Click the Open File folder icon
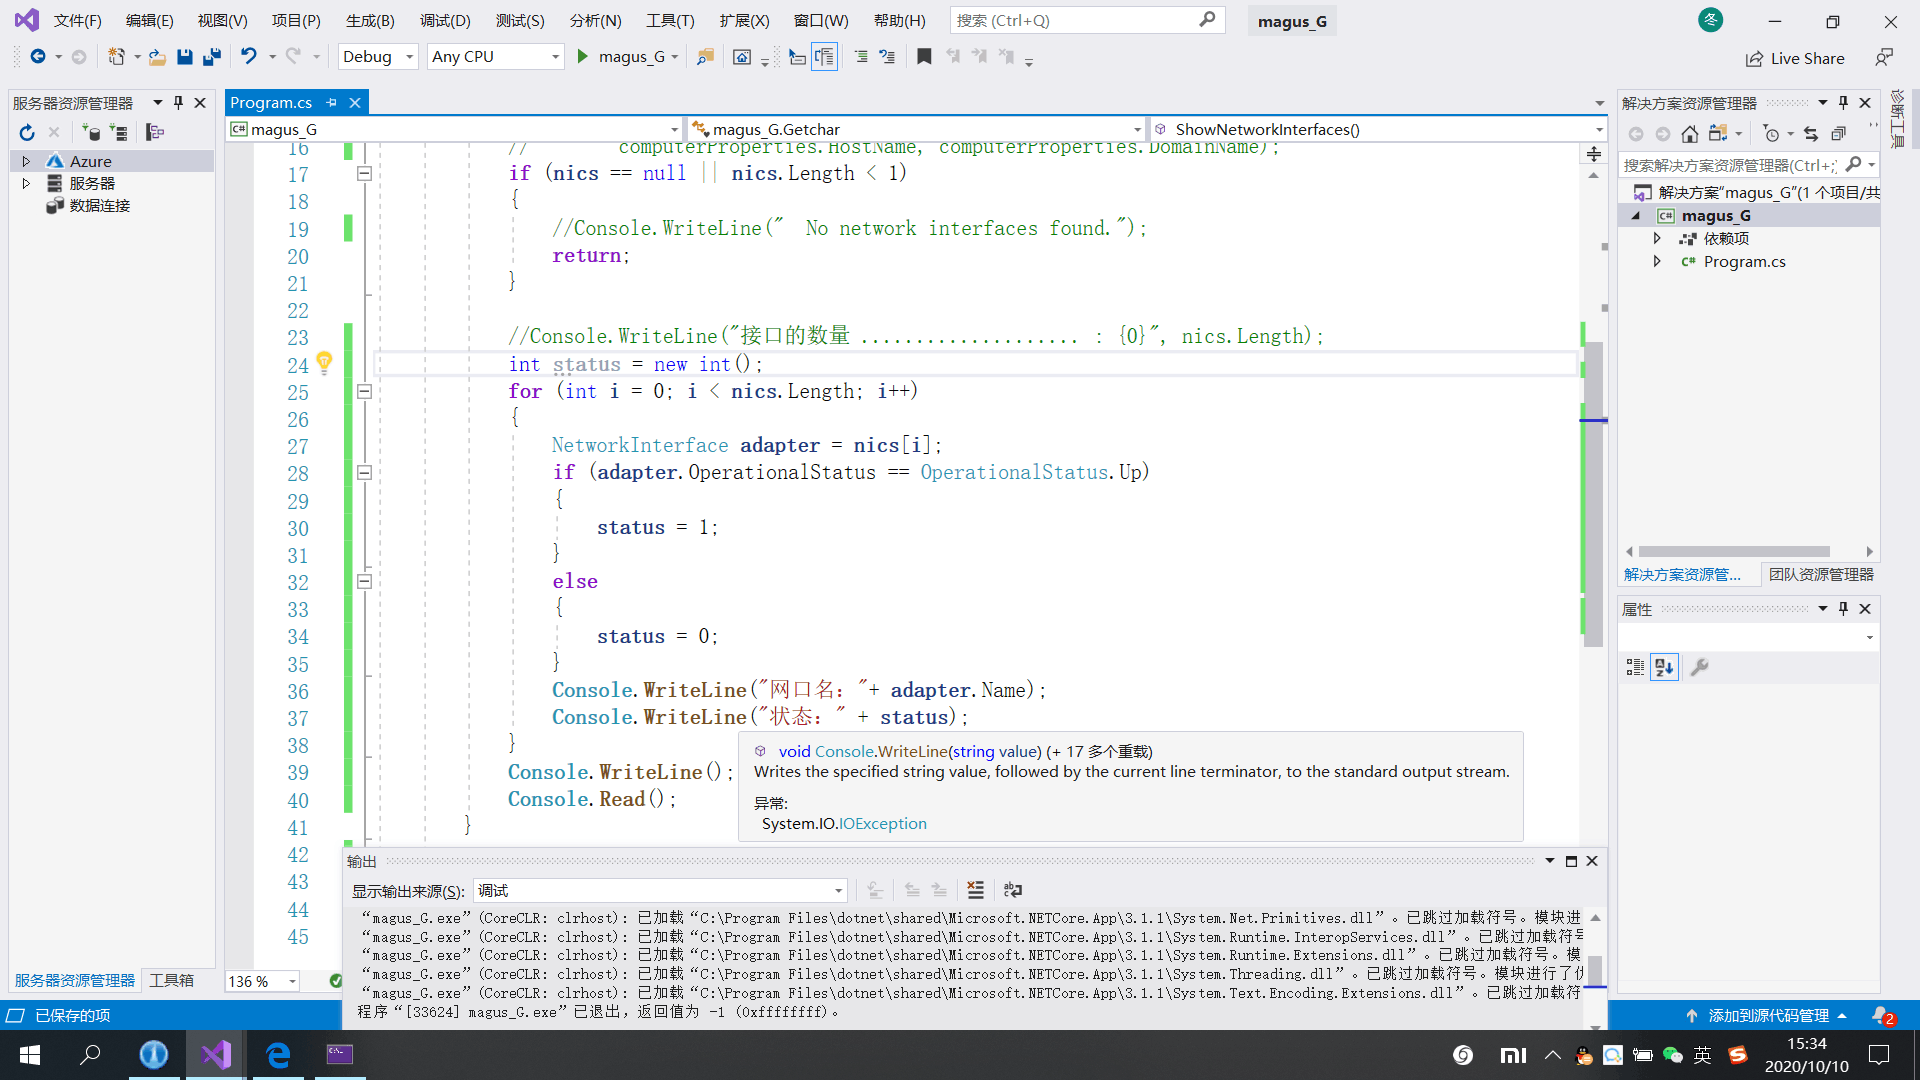 click(157, 57)
